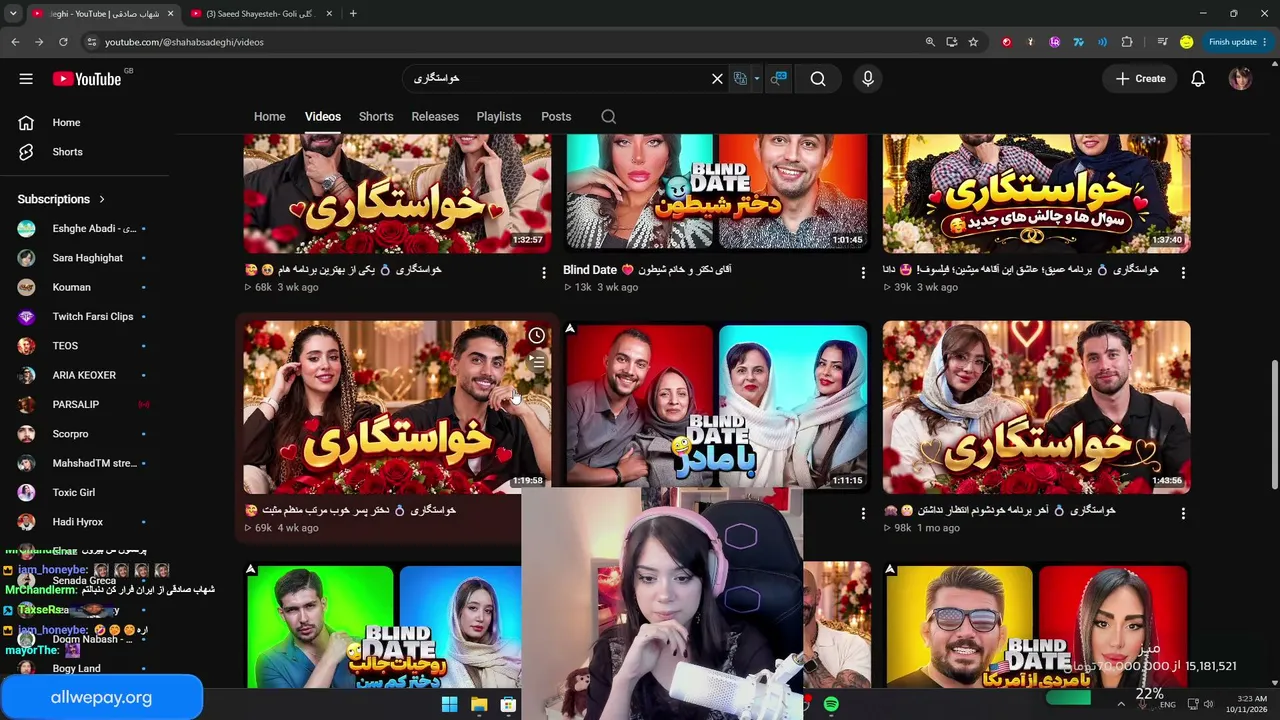Click the Create button
Screen dimensions: 1280x720
tap(1140, 79)
